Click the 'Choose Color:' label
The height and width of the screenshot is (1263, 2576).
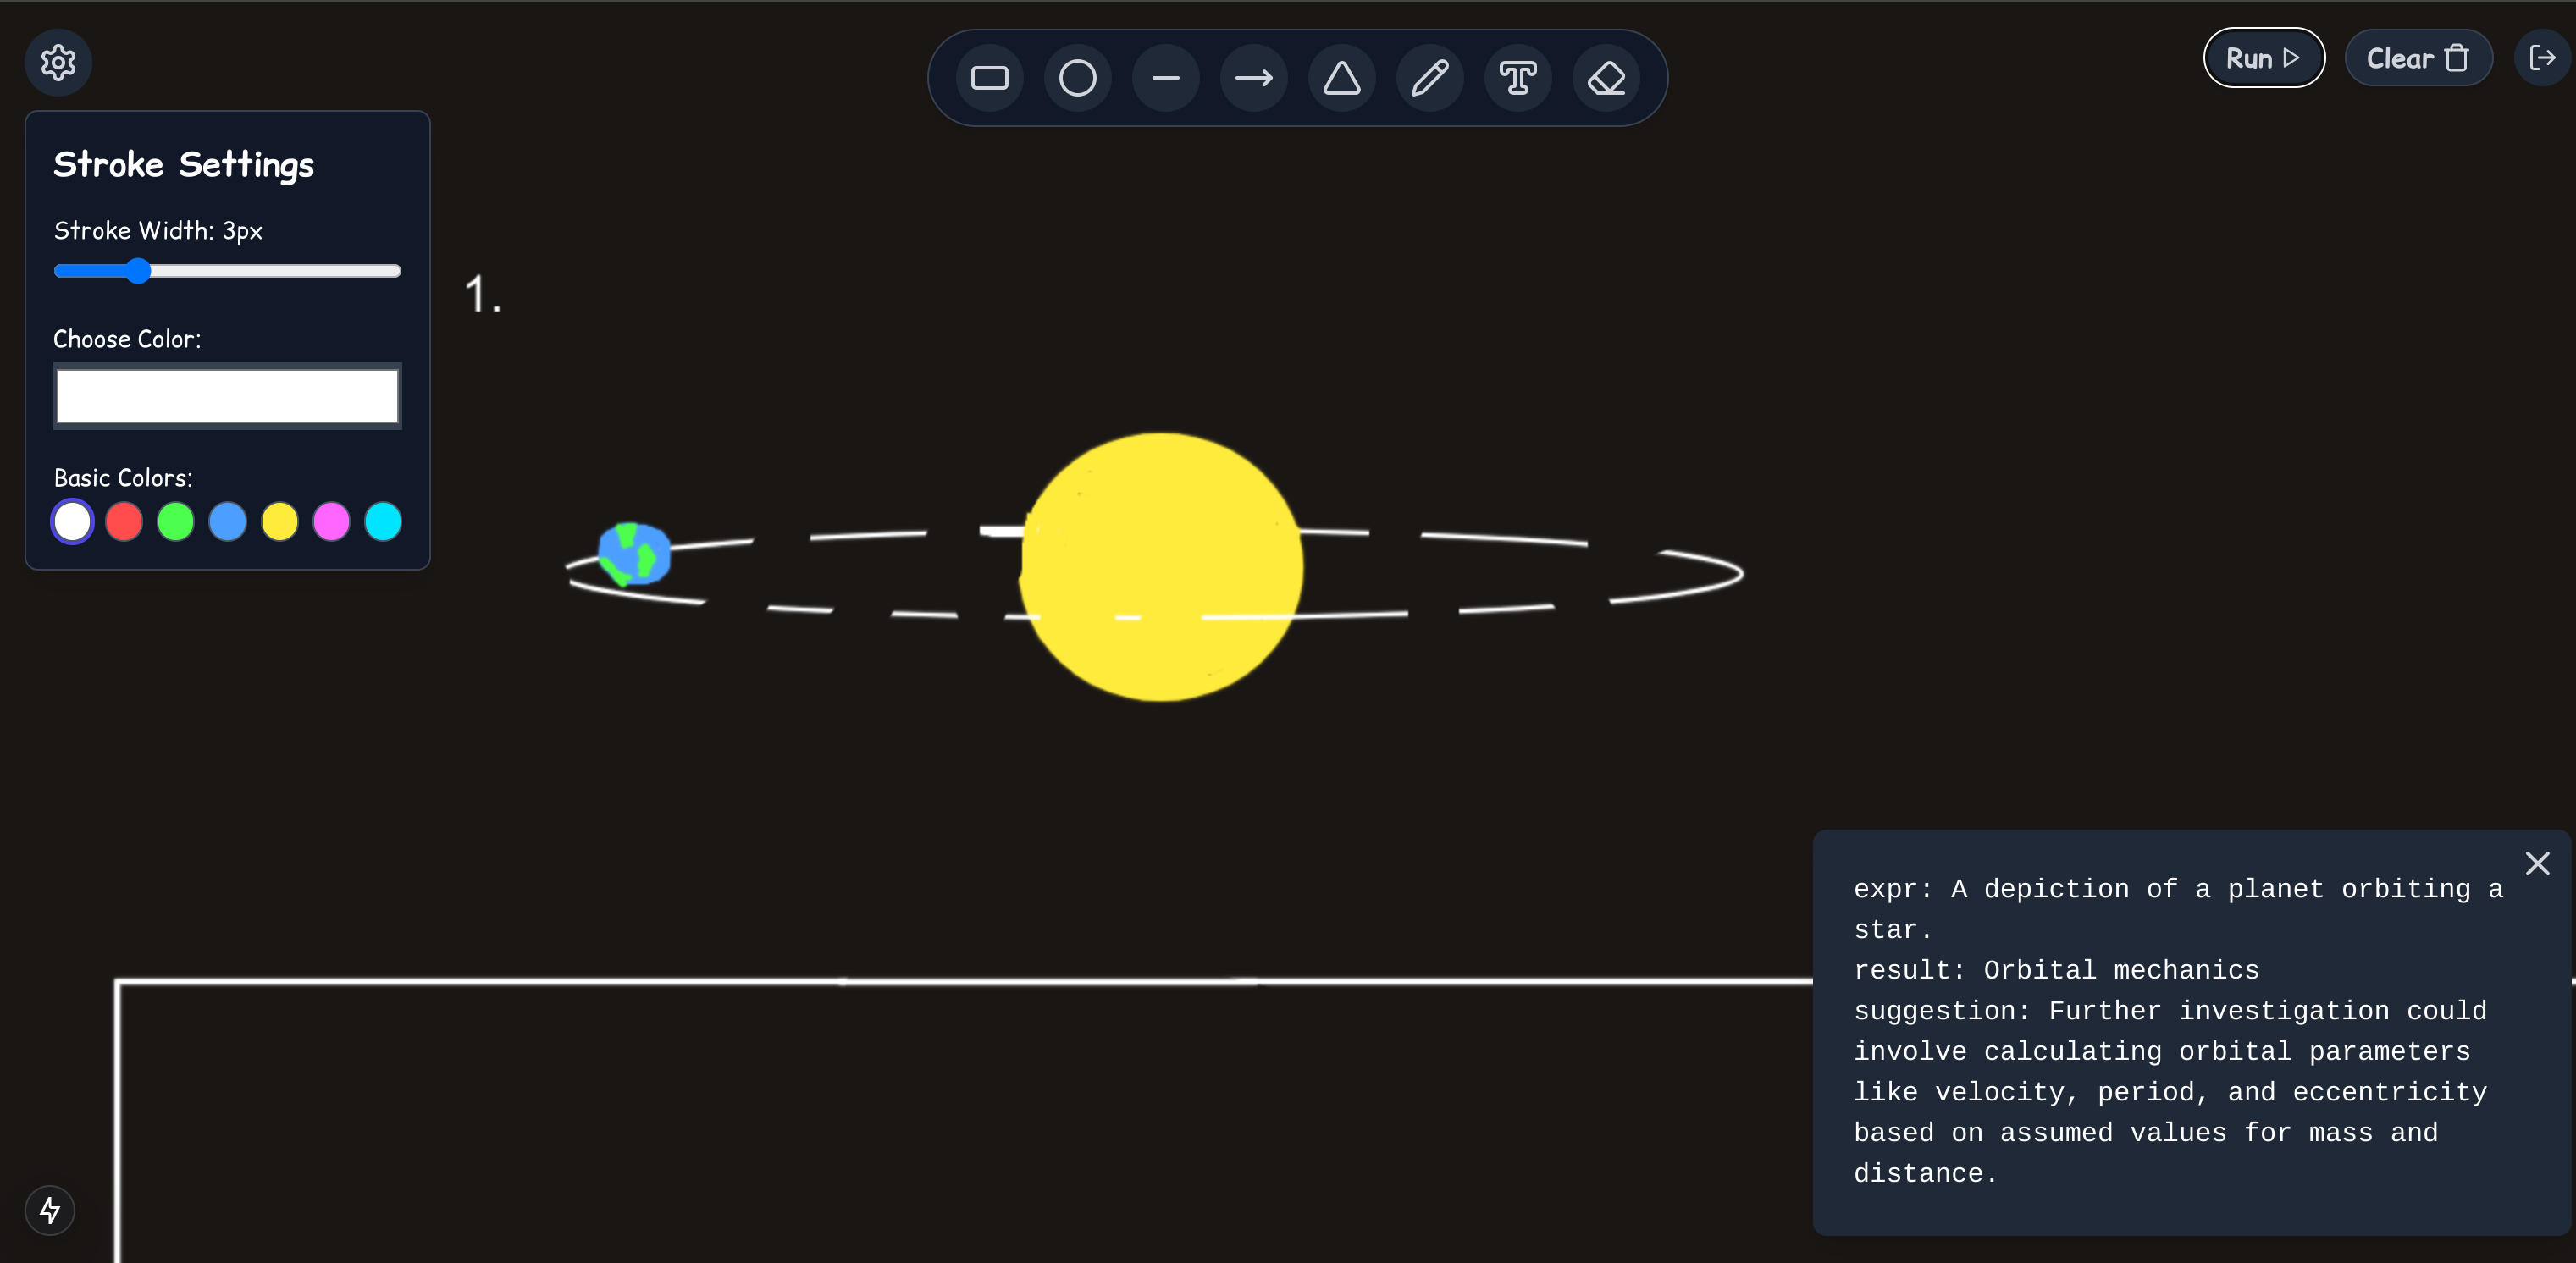[127, 339]
